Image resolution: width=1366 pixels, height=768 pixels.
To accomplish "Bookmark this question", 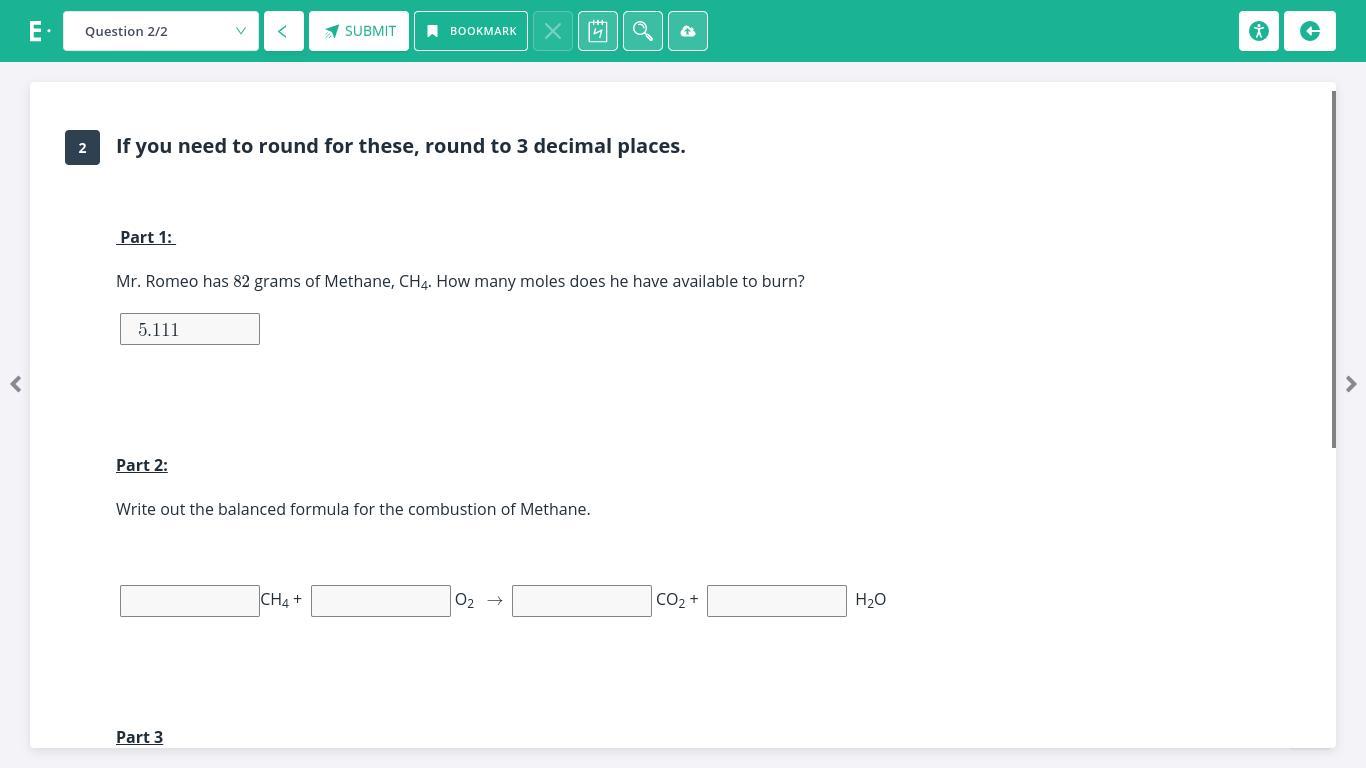I will (471, 31).
